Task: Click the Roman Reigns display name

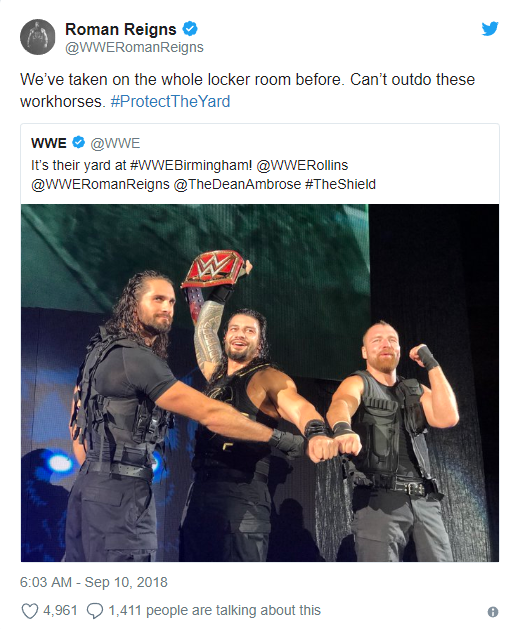Action: [121, 29]
